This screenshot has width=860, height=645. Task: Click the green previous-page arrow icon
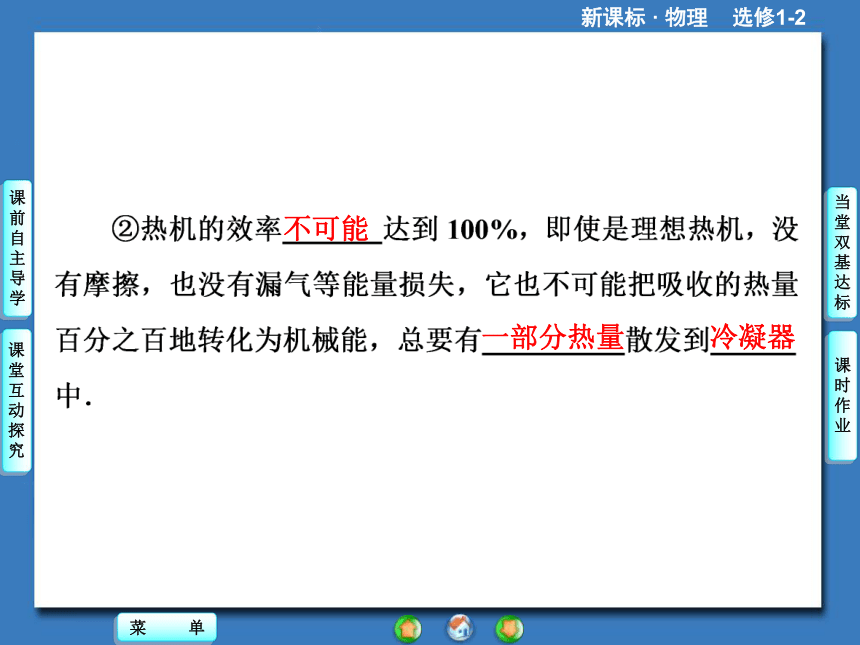point(408,629)
